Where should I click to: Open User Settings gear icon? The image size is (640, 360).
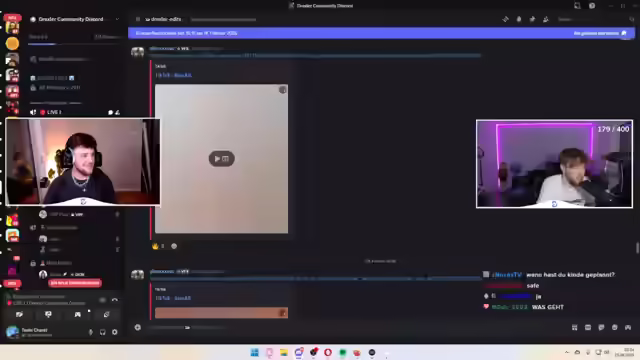(115, 332)
